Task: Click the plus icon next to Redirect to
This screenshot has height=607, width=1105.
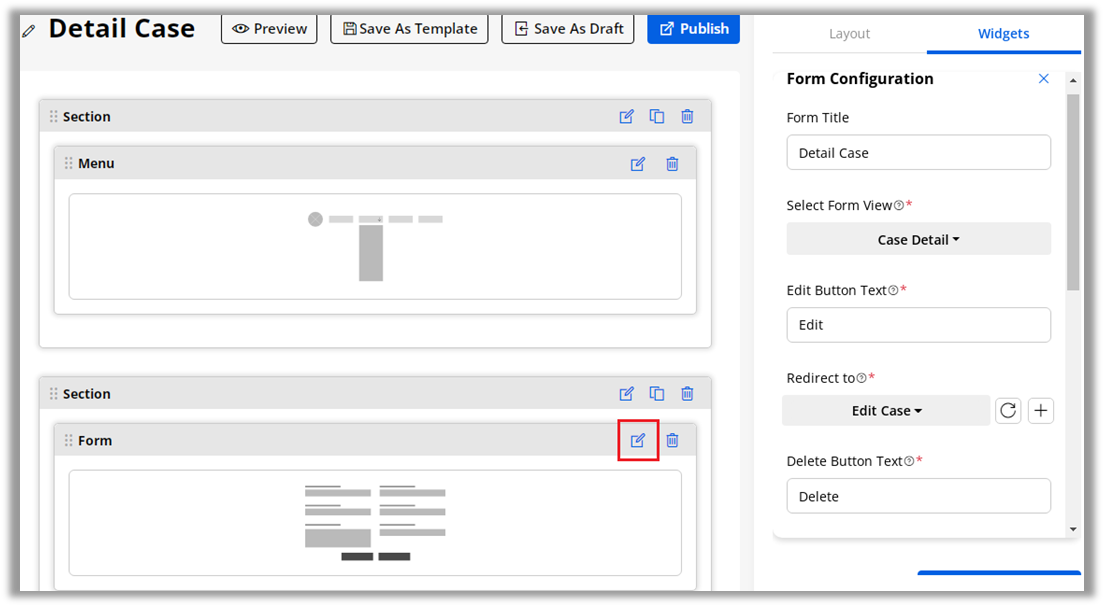Action: [x=1041, y=411]
